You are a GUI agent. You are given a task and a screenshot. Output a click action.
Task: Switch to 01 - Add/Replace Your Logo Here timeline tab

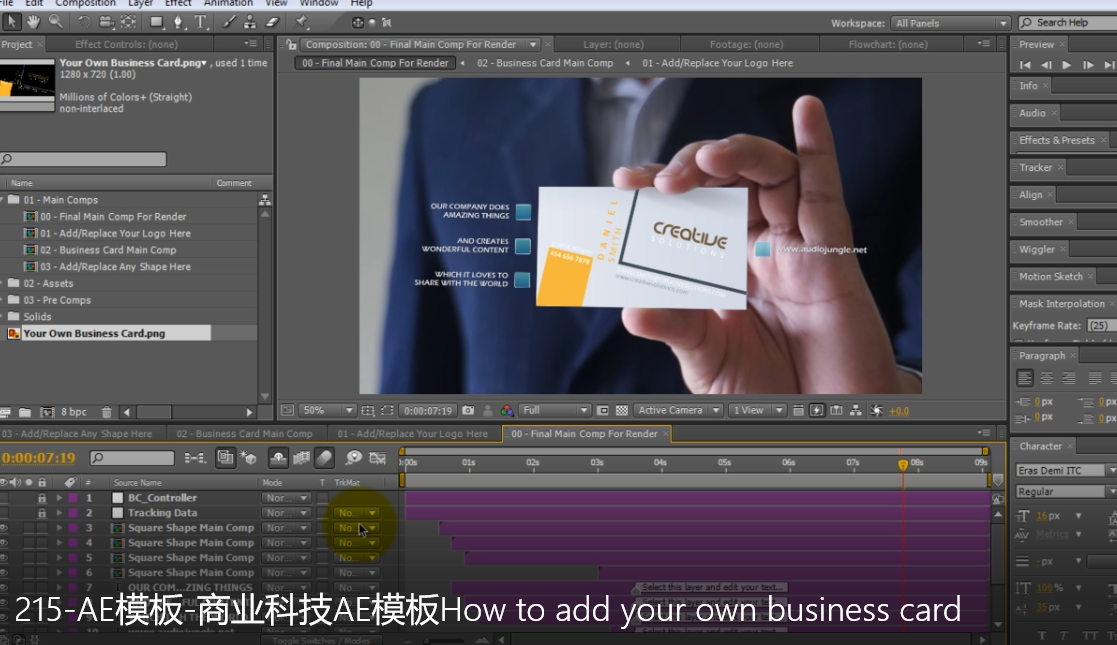pos(412,433)
